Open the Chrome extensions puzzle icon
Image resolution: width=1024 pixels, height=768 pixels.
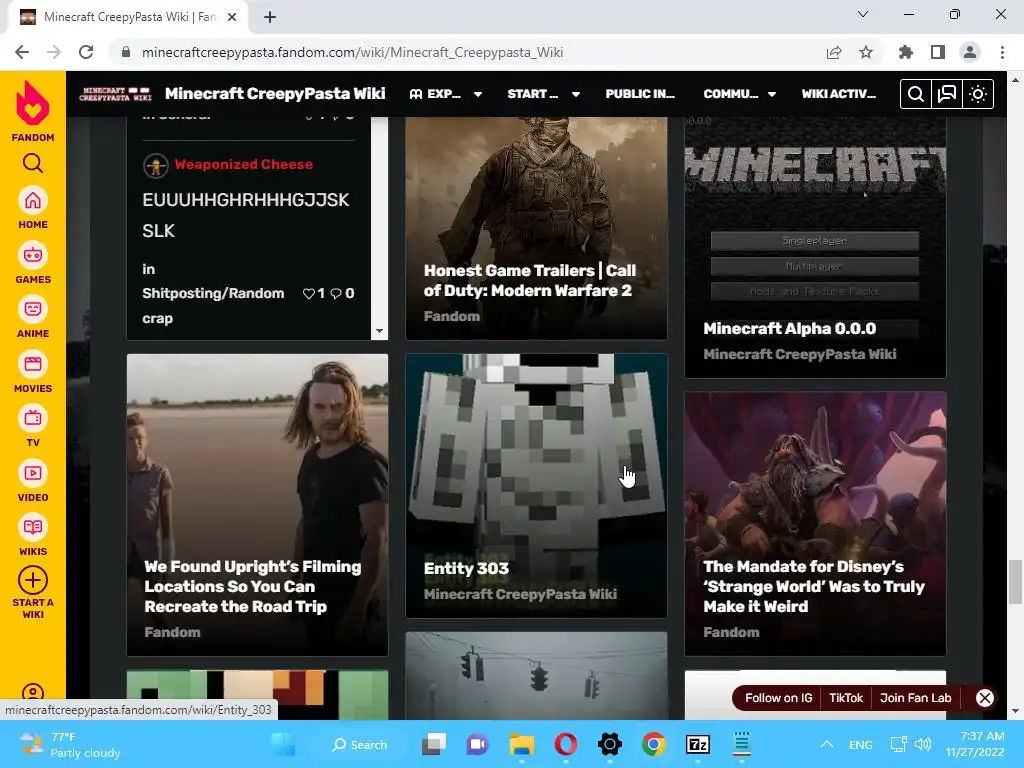[906, 52]
